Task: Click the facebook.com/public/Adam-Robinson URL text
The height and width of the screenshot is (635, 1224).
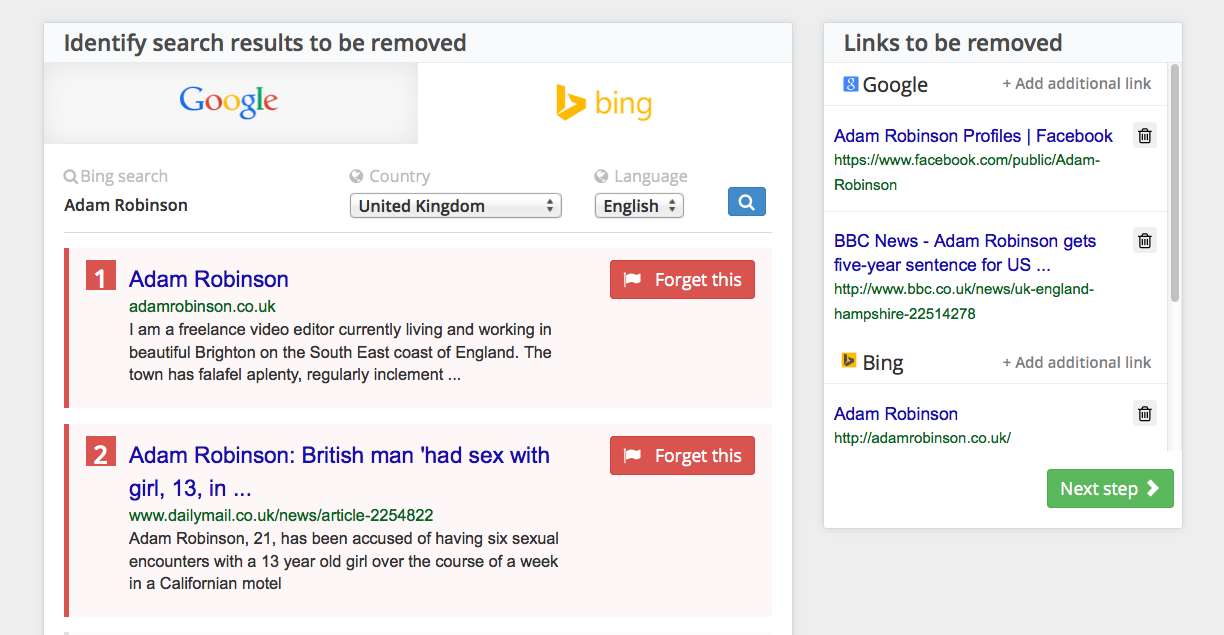Action: [x=967, y=172]
